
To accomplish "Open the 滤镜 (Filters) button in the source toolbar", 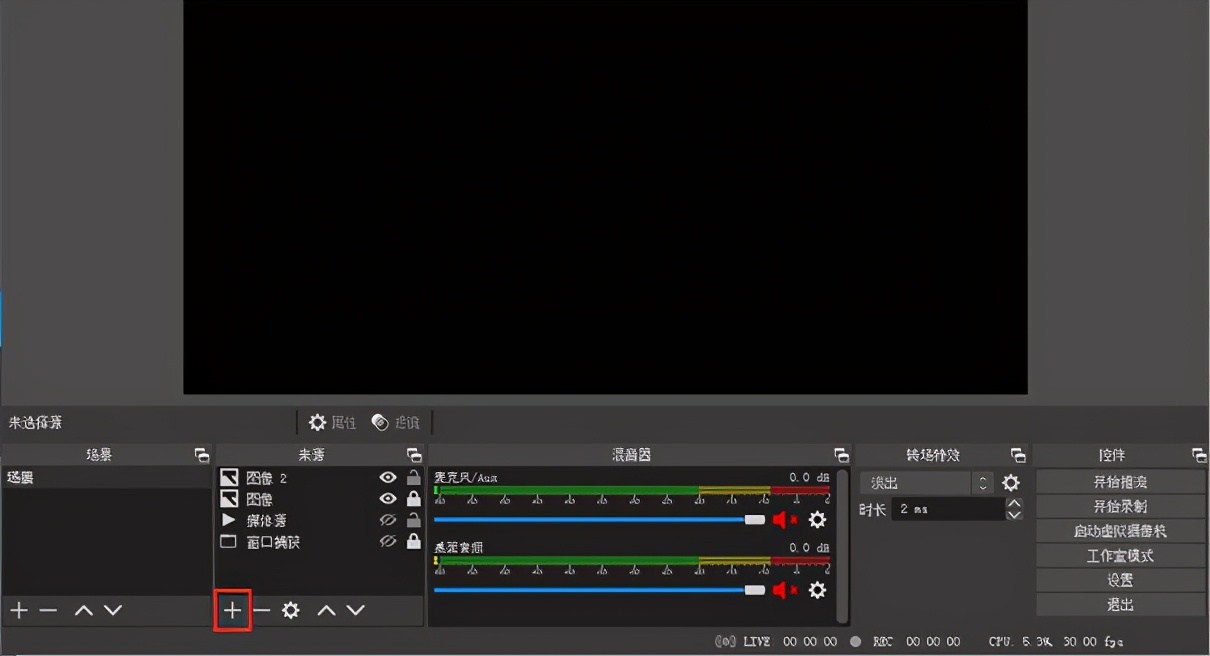I will [x=396, y=423].
